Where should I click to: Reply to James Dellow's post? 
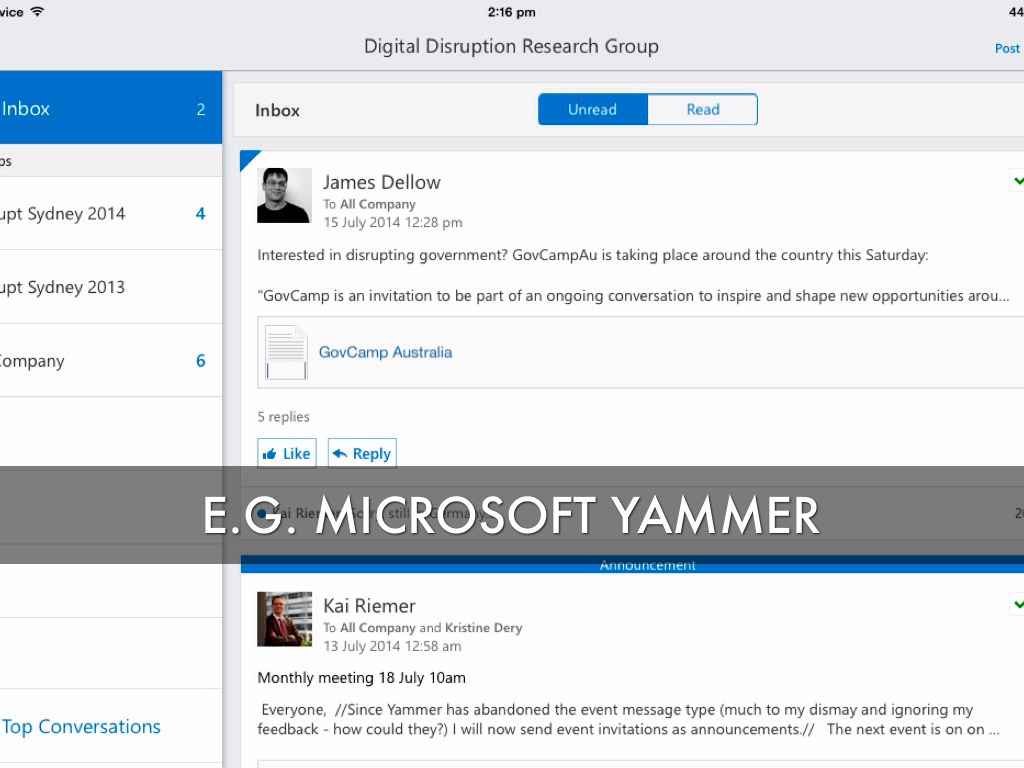[362, 453]
